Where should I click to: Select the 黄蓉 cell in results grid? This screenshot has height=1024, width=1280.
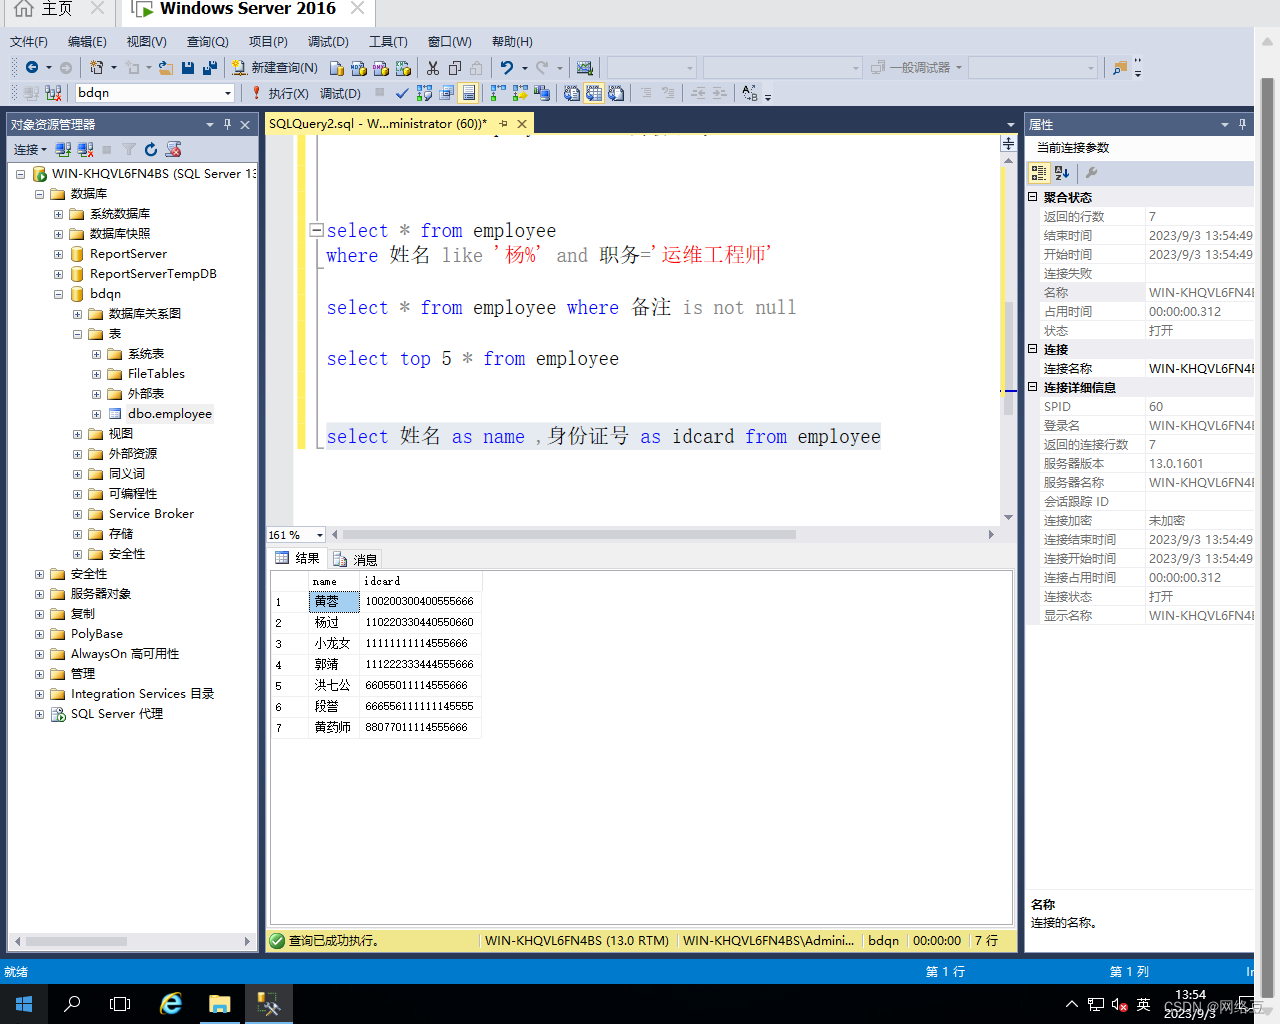pos(334,601)
